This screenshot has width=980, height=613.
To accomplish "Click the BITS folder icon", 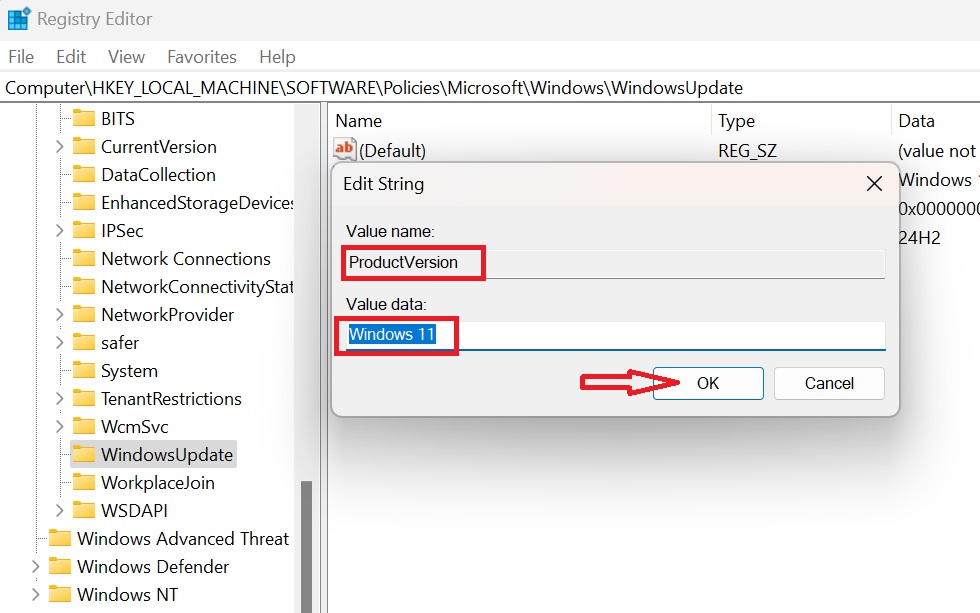I will pyautogui.click(x=84, y=118).
